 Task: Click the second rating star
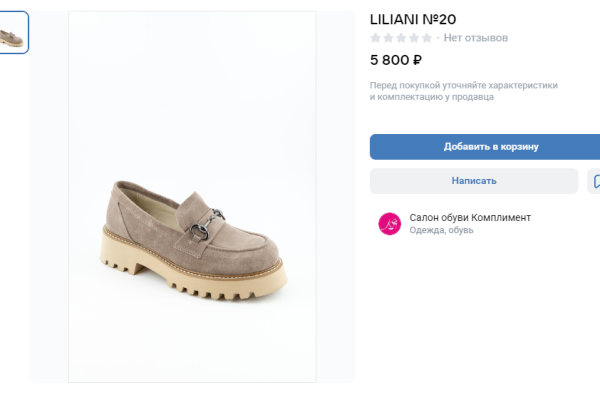click(389, 38)
